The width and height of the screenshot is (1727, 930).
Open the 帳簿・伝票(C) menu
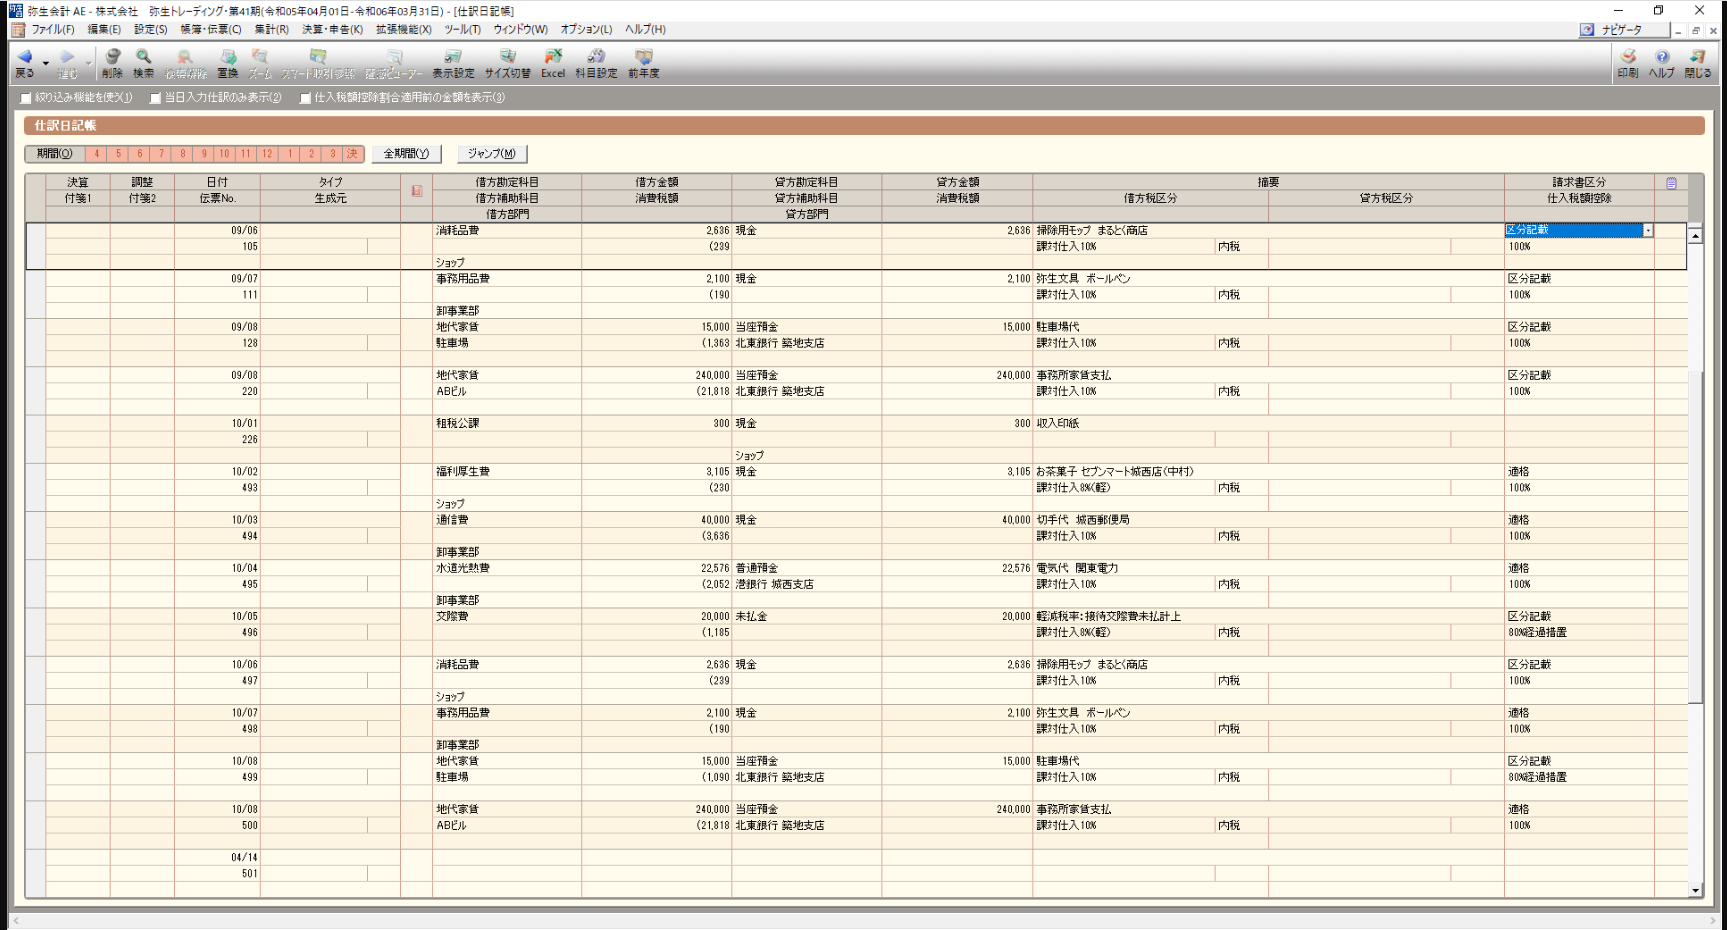[x=210, y=30]
